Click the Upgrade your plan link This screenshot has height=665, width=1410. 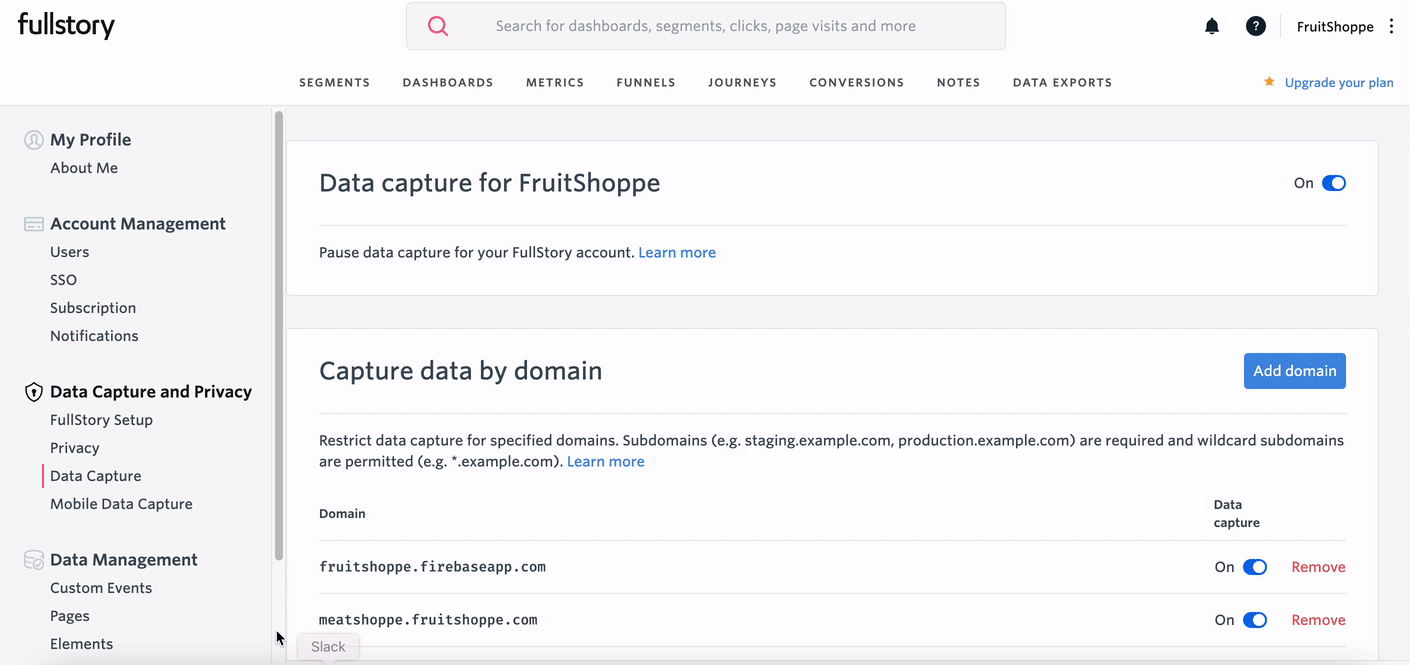(1339, 83)
